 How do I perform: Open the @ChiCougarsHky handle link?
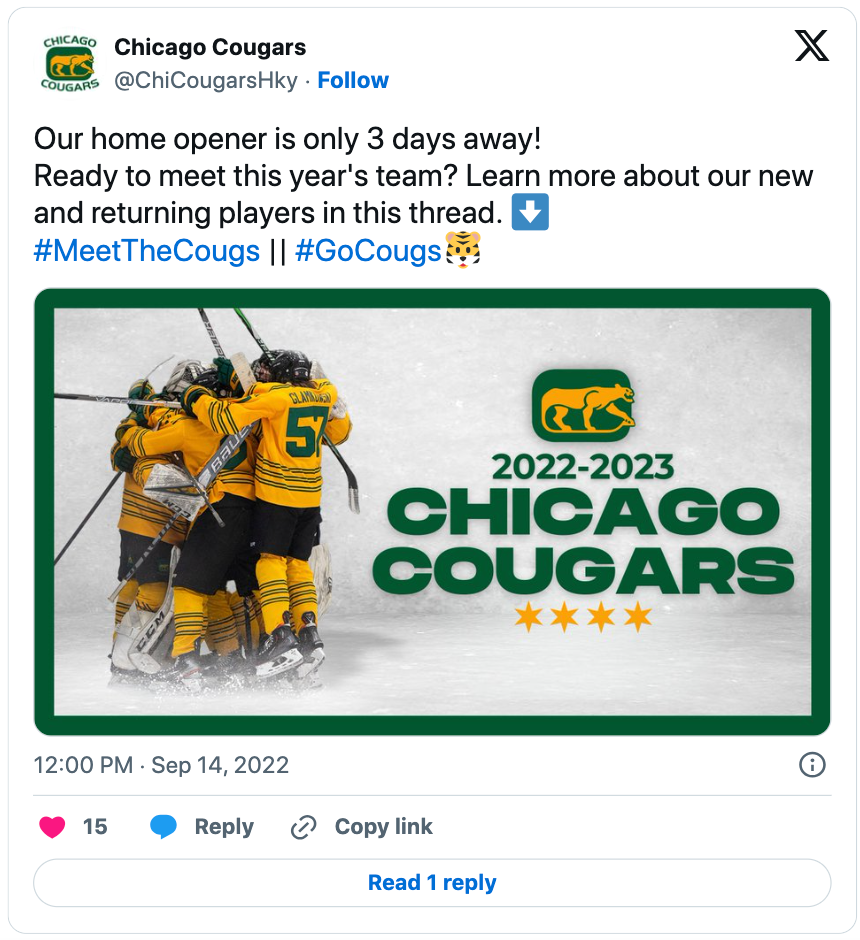point(206,81)
